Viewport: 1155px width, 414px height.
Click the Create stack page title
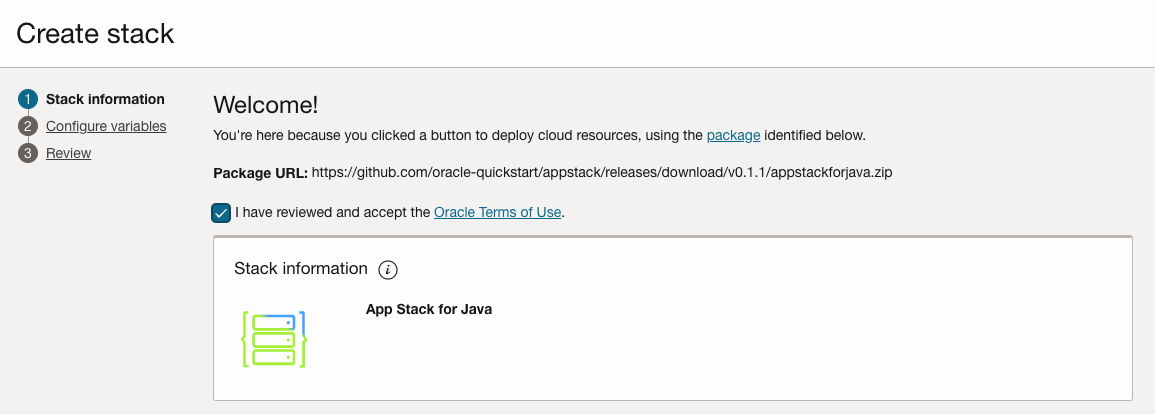(x=95, y=33)
